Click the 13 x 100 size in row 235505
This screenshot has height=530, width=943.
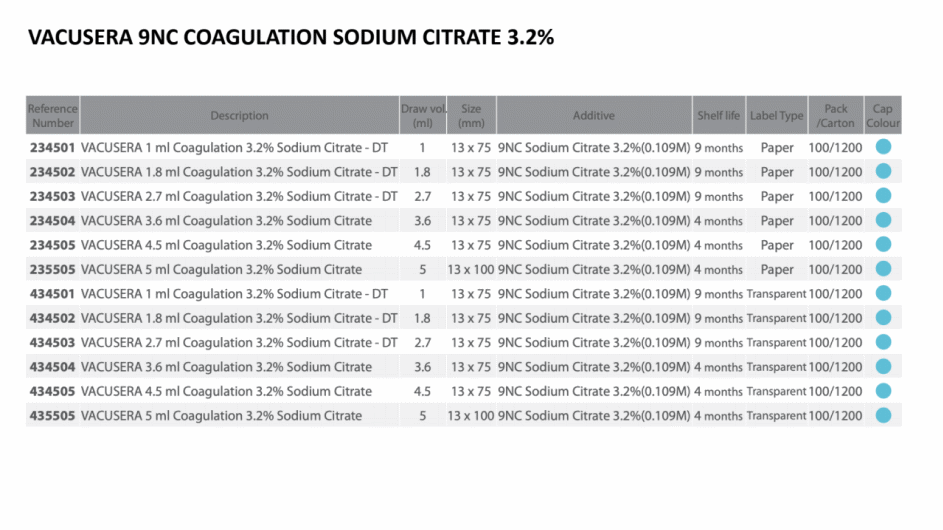pos(470,270)
